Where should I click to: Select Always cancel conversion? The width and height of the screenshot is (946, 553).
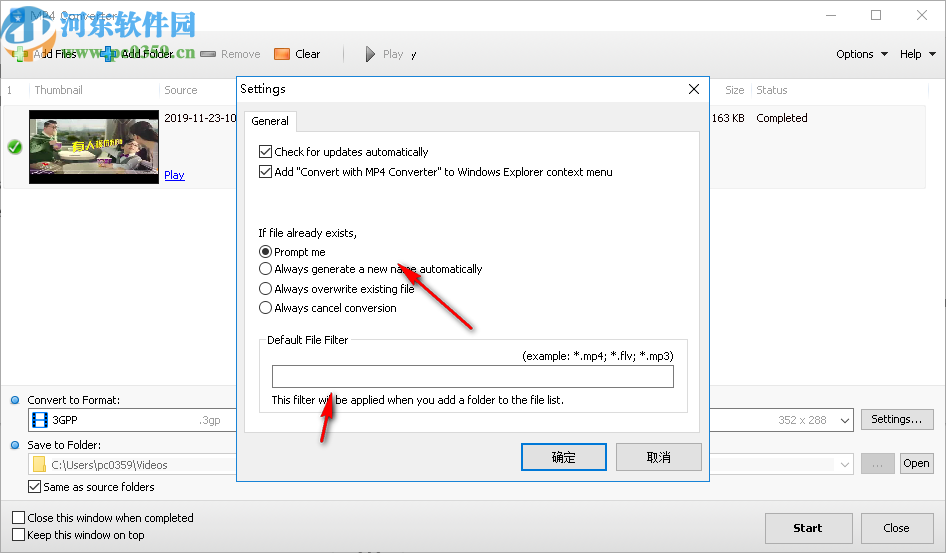click(265, 308)
